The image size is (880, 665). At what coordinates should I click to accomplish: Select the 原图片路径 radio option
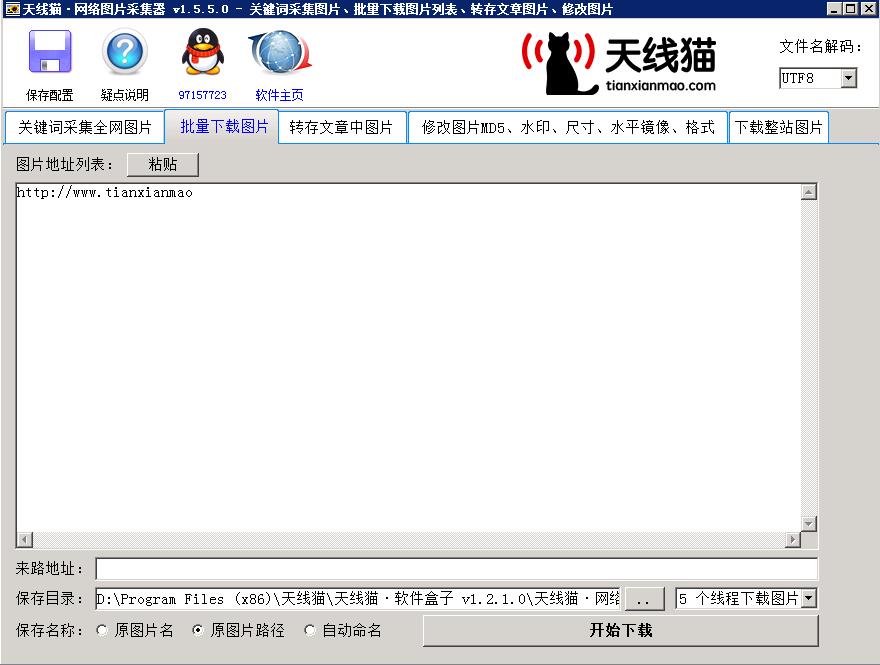pyautogui.click(x=198, y=630)
